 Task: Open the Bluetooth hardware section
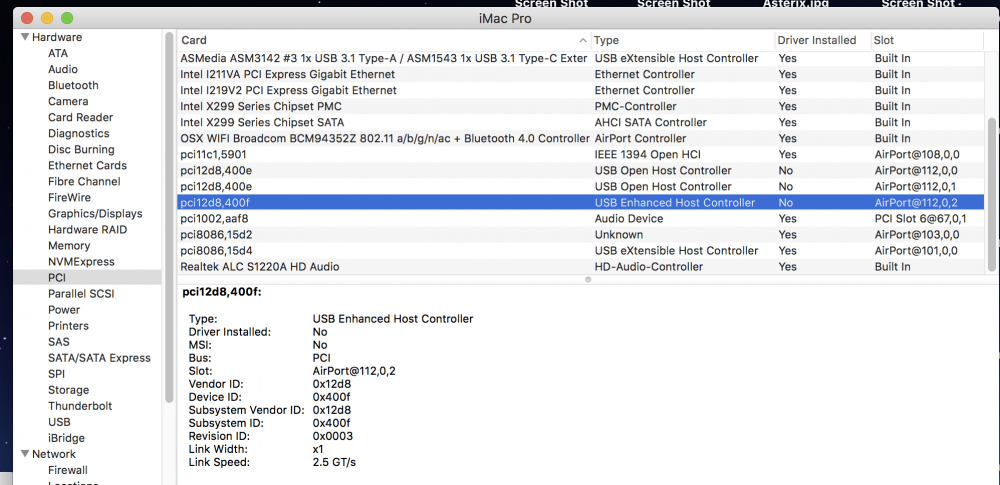(73, 86)
